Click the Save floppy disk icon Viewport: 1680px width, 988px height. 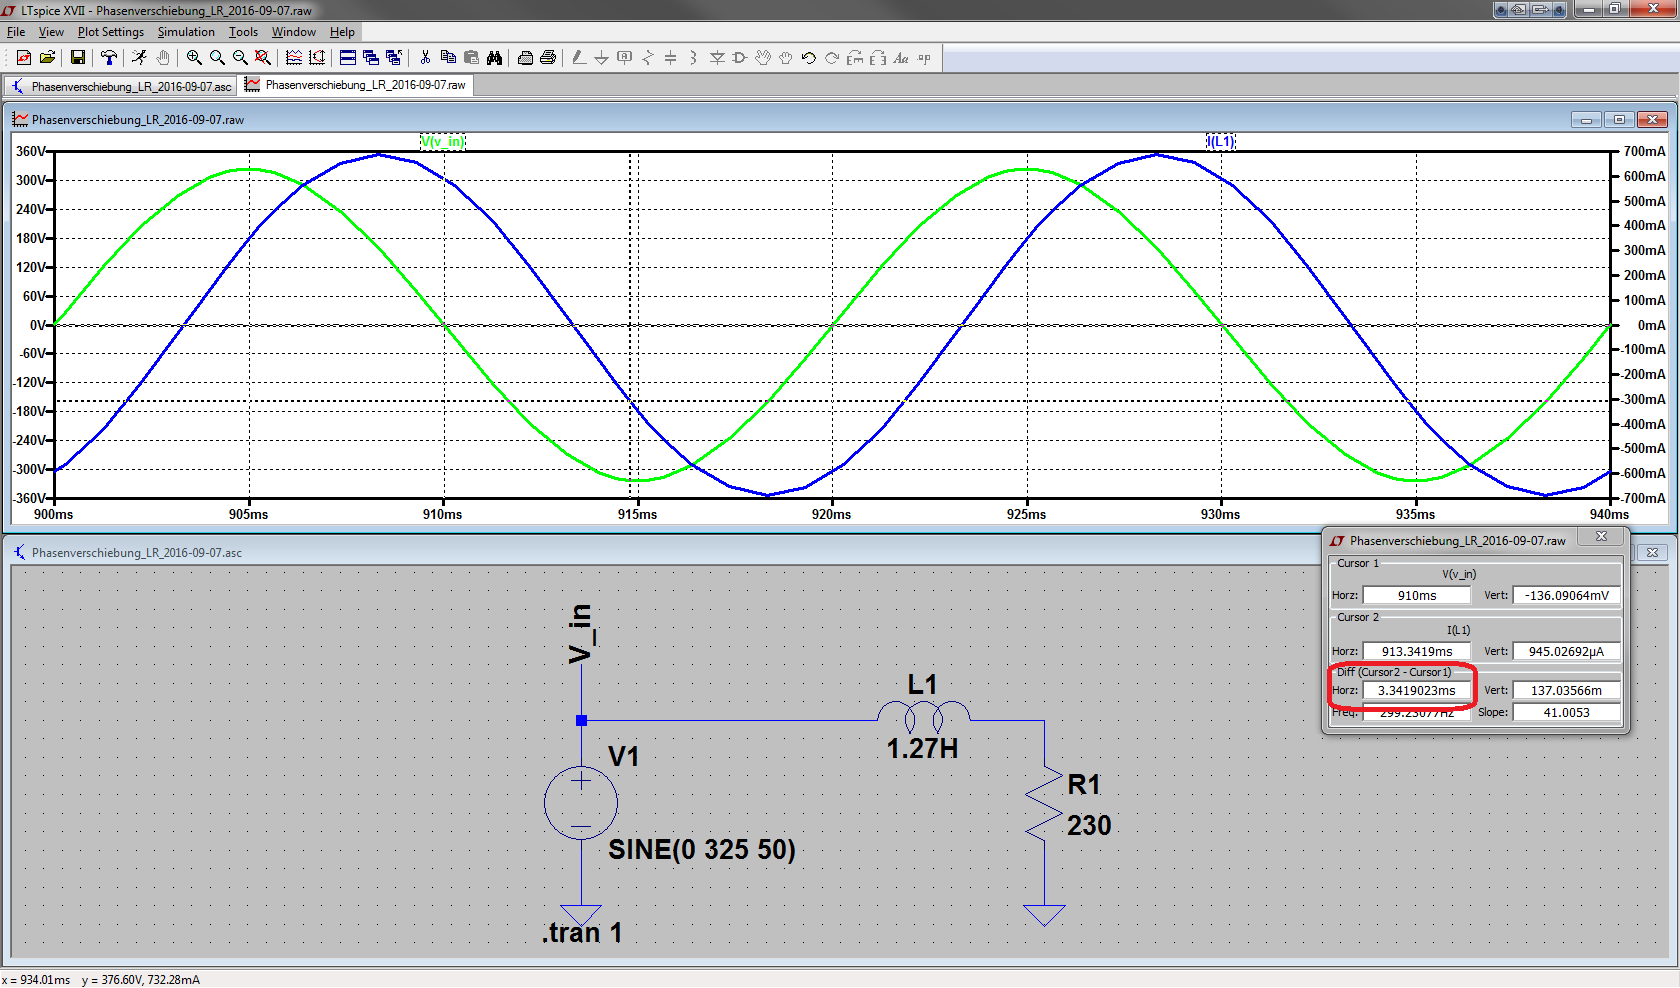(x=78, y=58)
